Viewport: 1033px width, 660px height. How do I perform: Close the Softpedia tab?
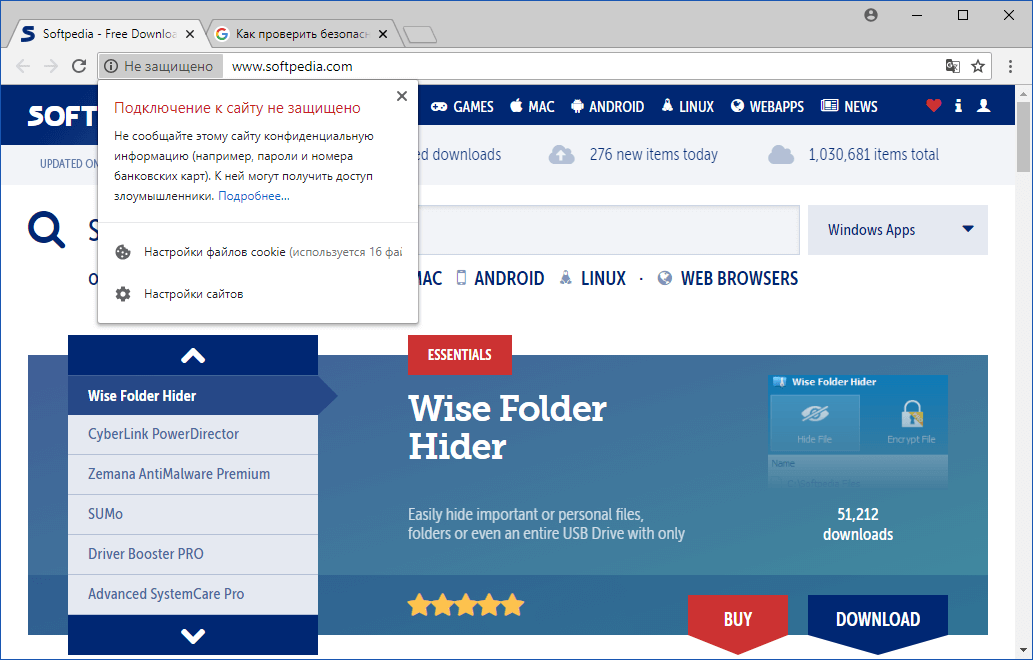[190, 34]
